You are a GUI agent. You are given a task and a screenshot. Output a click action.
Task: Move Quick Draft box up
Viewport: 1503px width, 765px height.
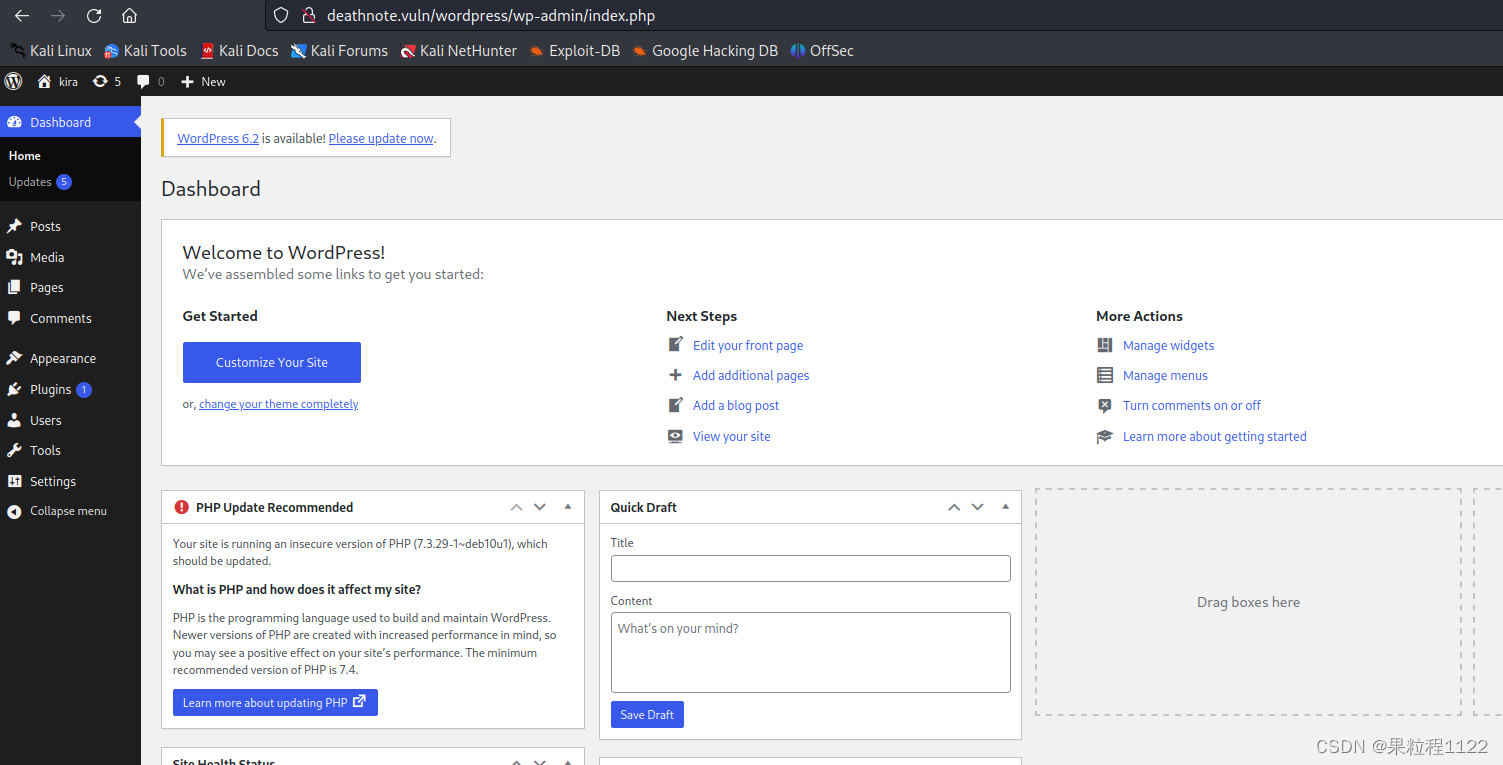[x=954, y=507]
